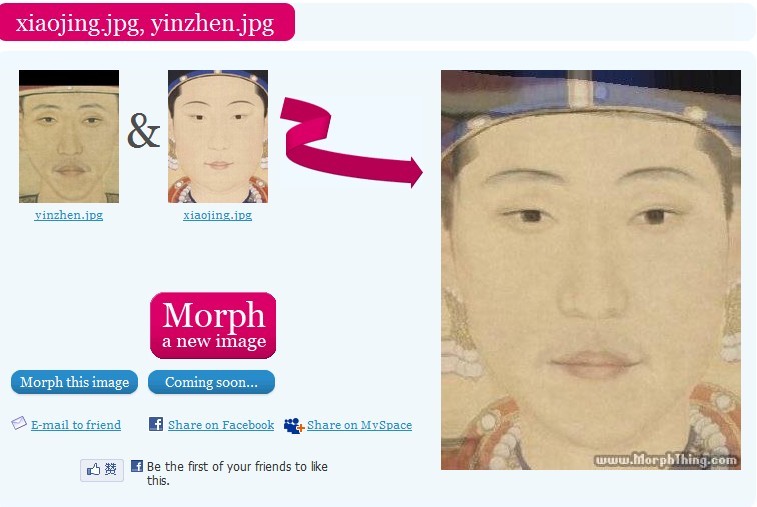
Task: Click the ampersand symbol between thumbnails
Action: [x=143, y=131]
